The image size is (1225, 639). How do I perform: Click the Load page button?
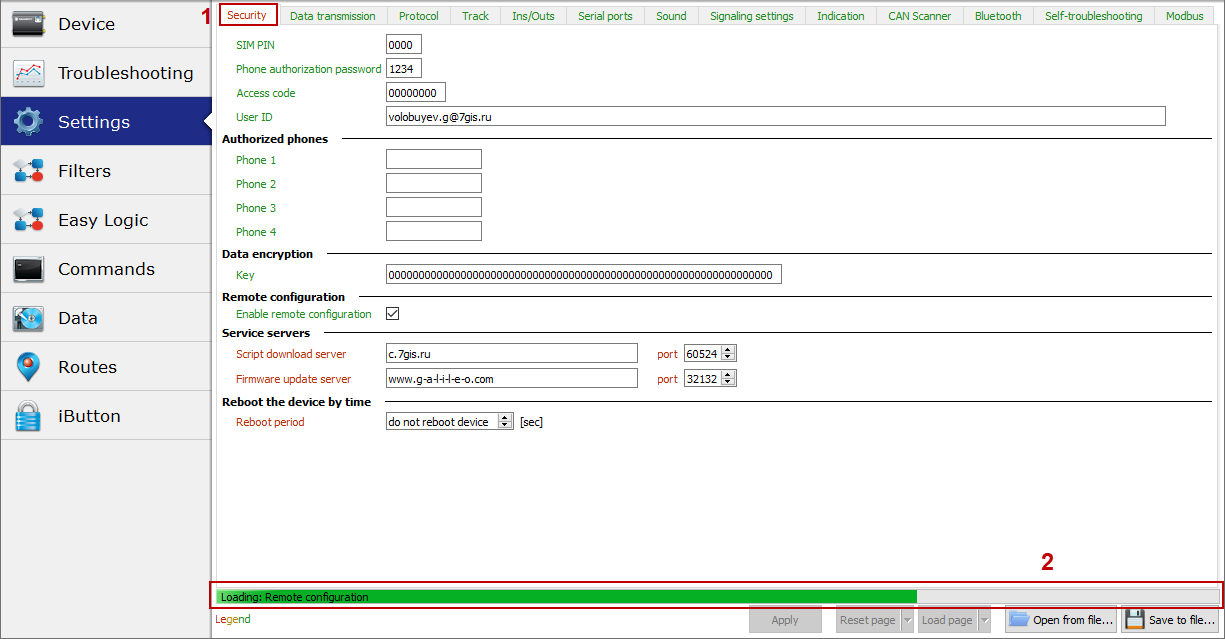[x=947, y=620]
